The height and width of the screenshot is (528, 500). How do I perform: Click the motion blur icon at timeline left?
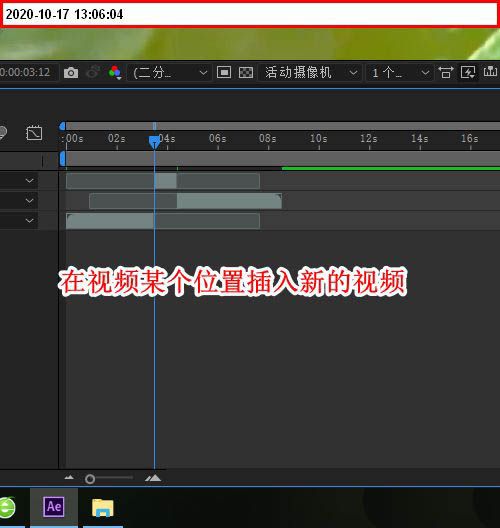point(2,132)
